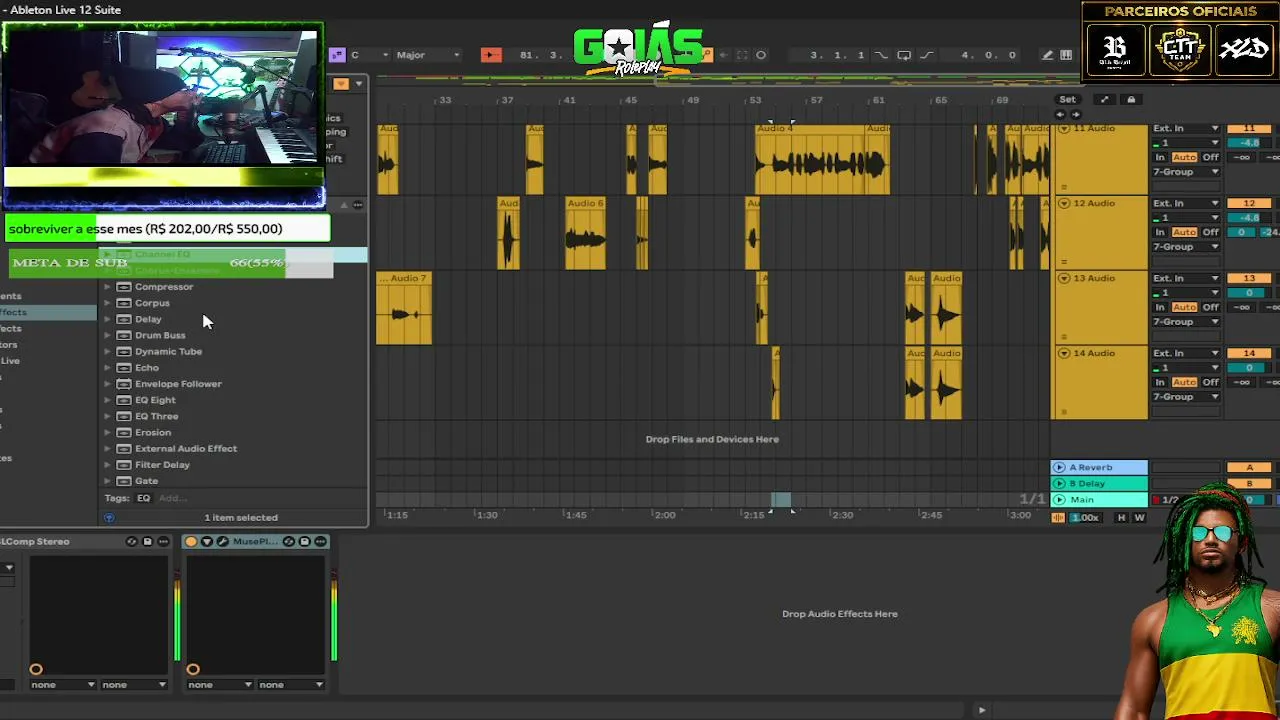
Task: Click the play icon on A Reverb track
Action: pyautogui.click(x=1059, y=467)
